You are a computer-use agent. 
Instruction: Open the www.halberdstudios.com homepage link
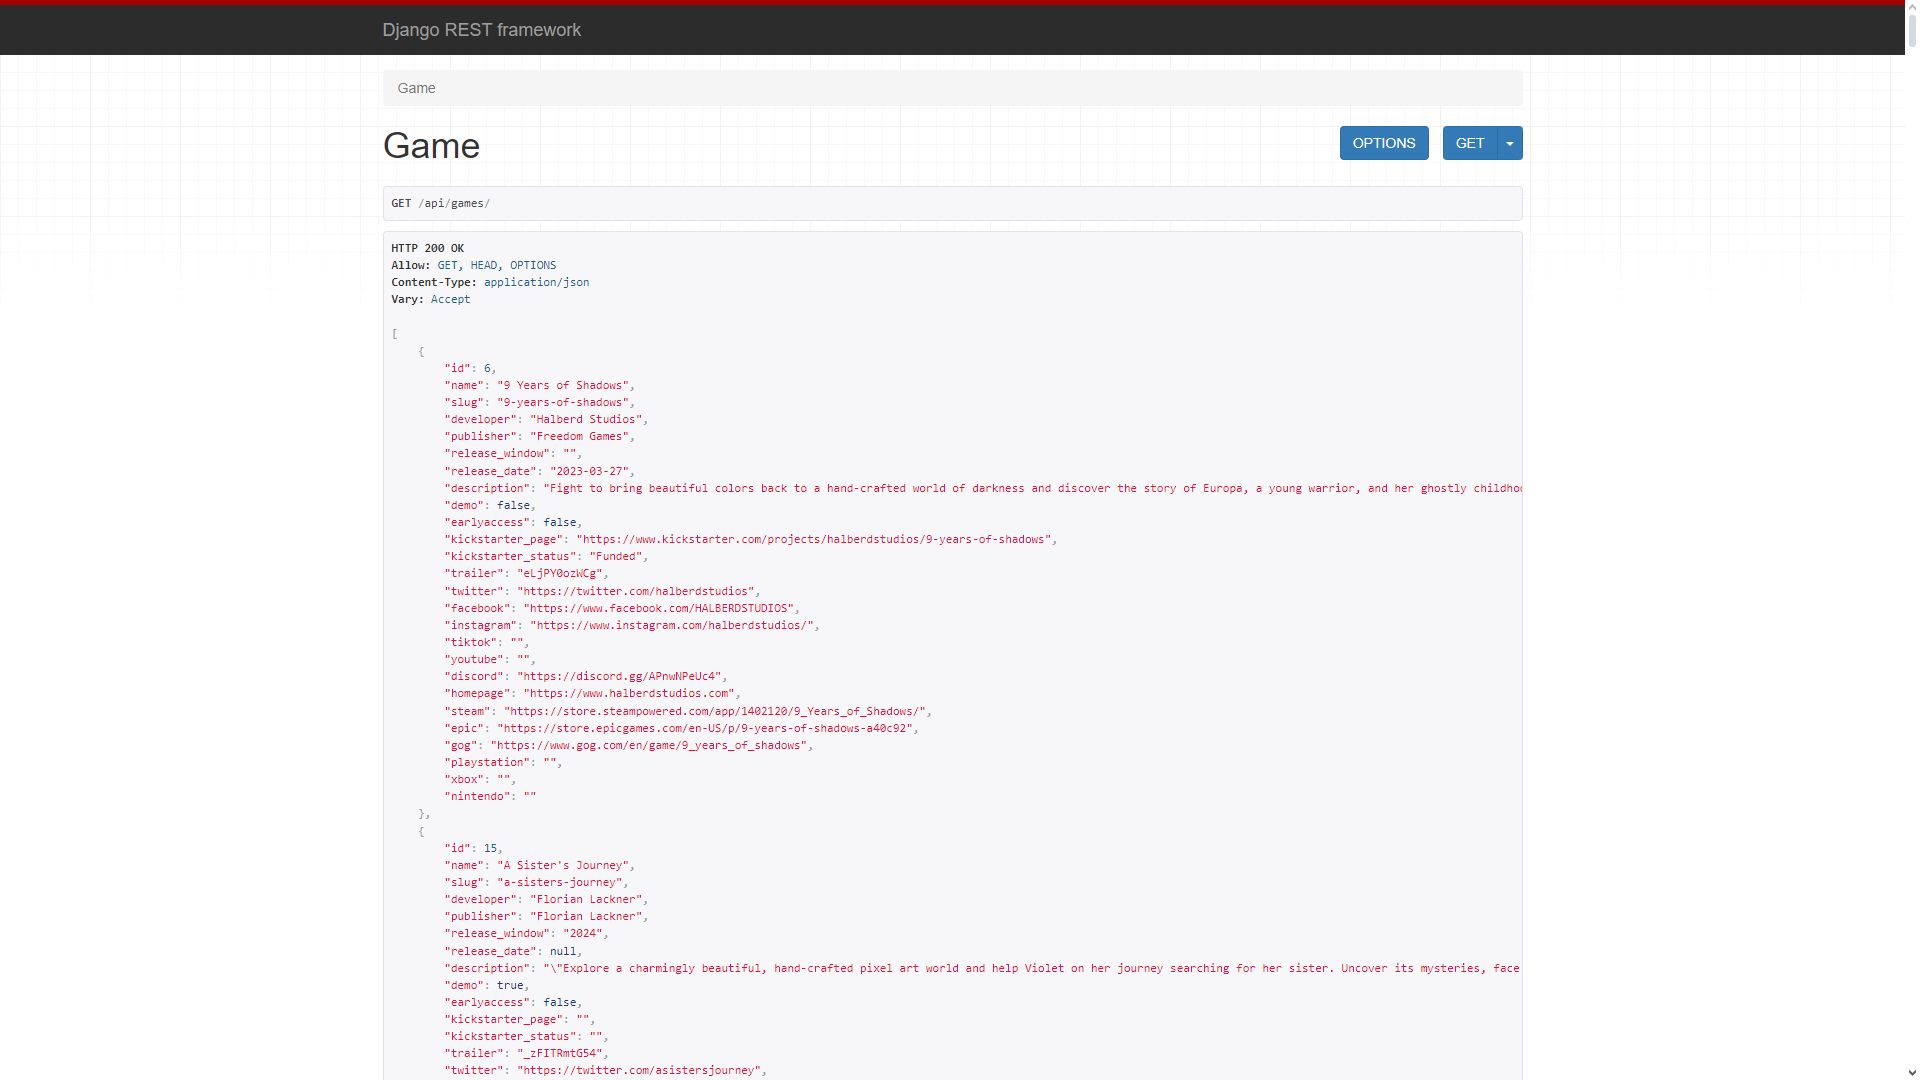tap(629, 693)
